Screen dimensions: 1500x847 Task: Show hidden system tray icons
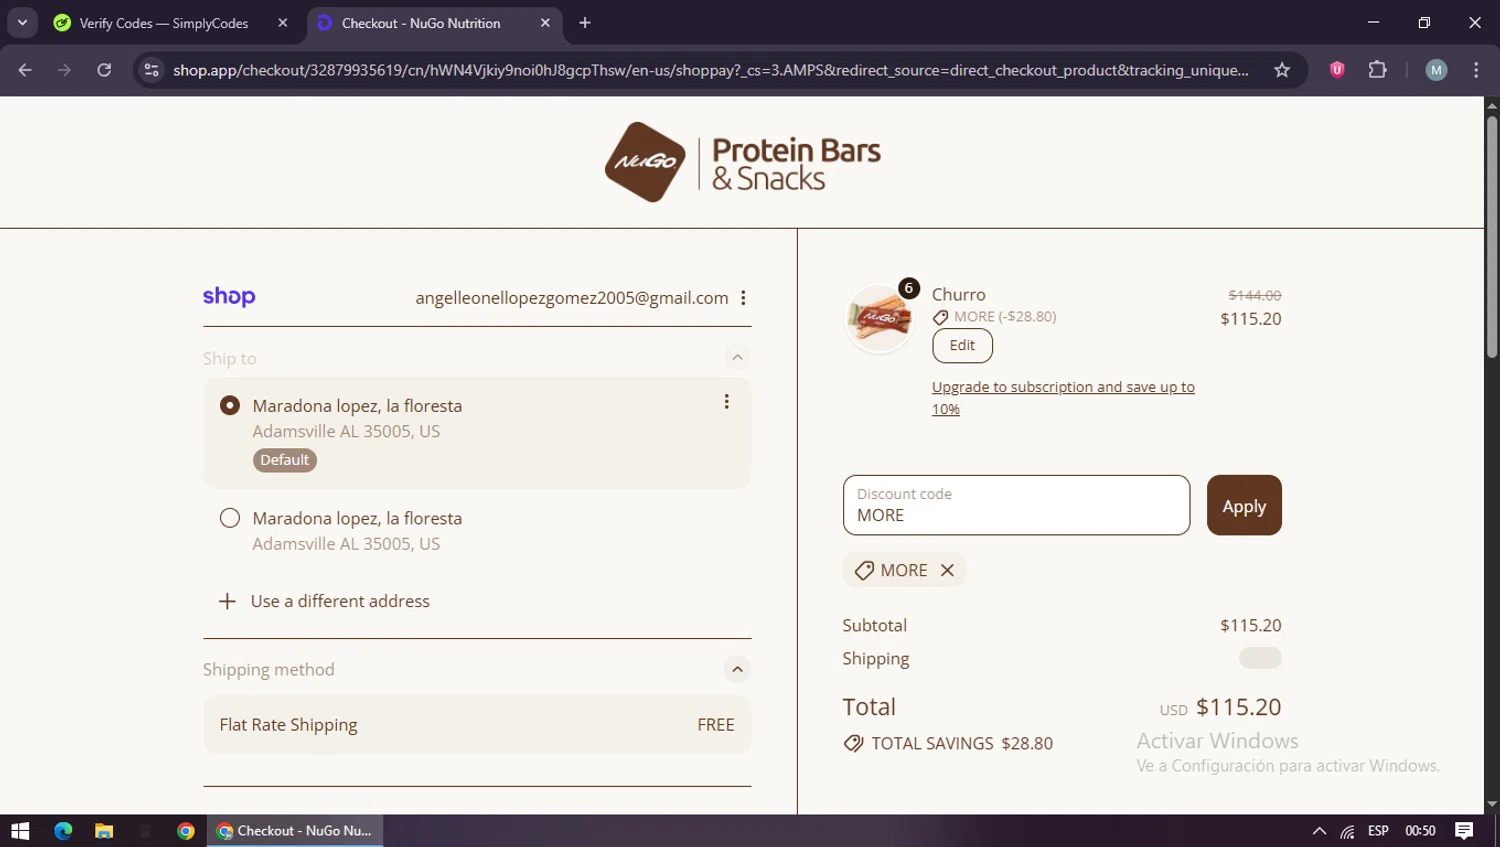[1319, 831]
